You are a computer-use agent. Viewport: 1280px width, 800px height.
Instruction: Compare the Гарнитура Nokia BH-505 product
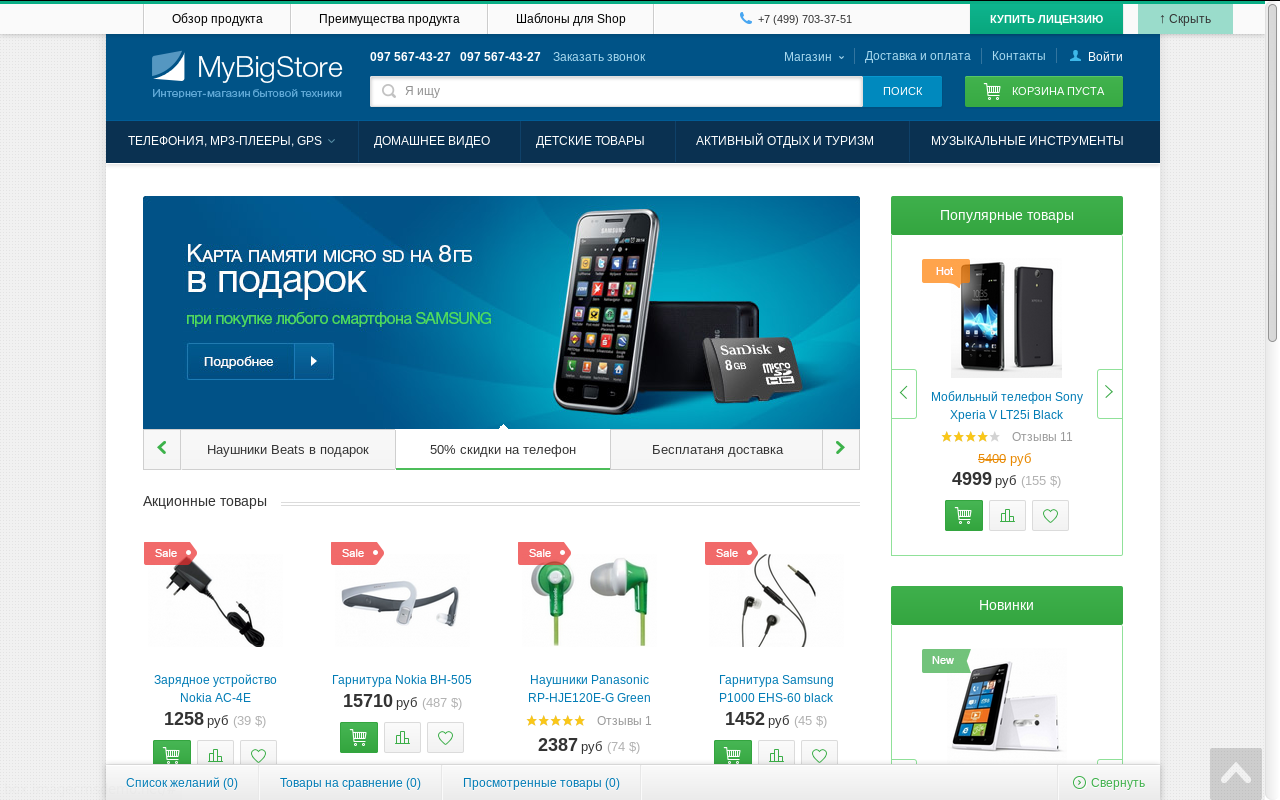click(x=402, y=737)
